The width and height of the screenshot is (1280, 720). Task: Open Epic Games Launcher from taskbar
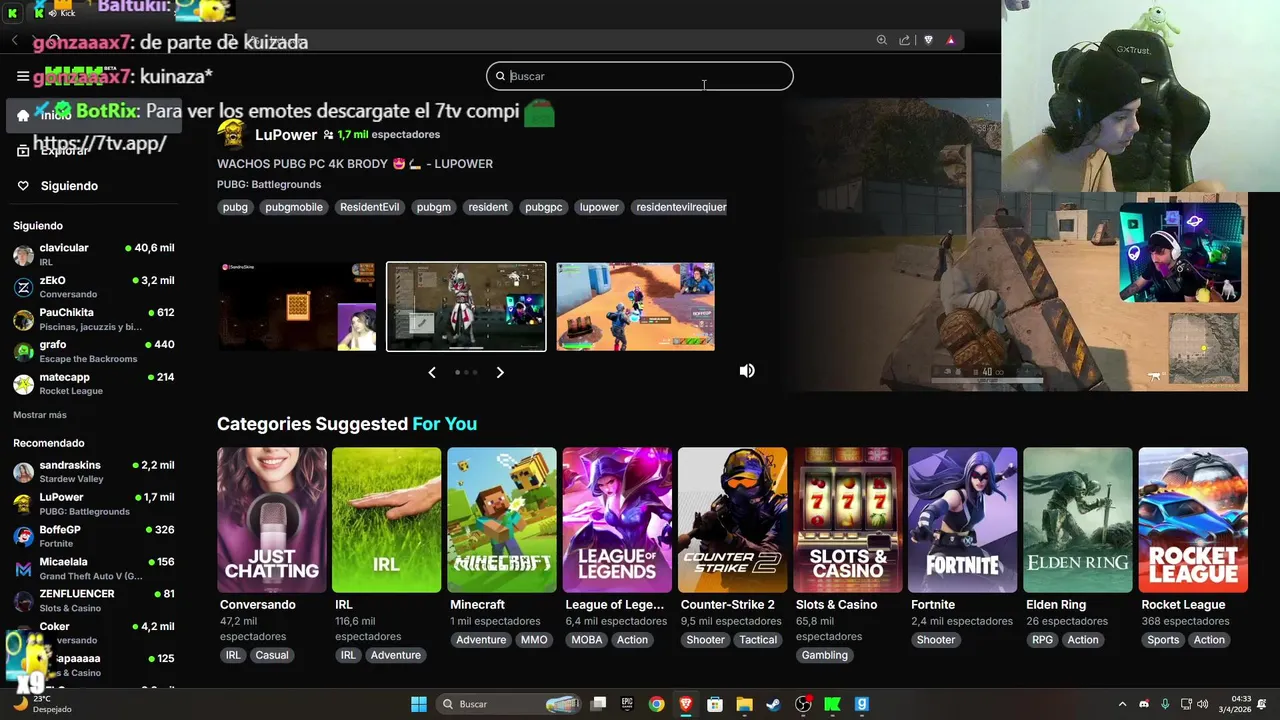[627, 704]
